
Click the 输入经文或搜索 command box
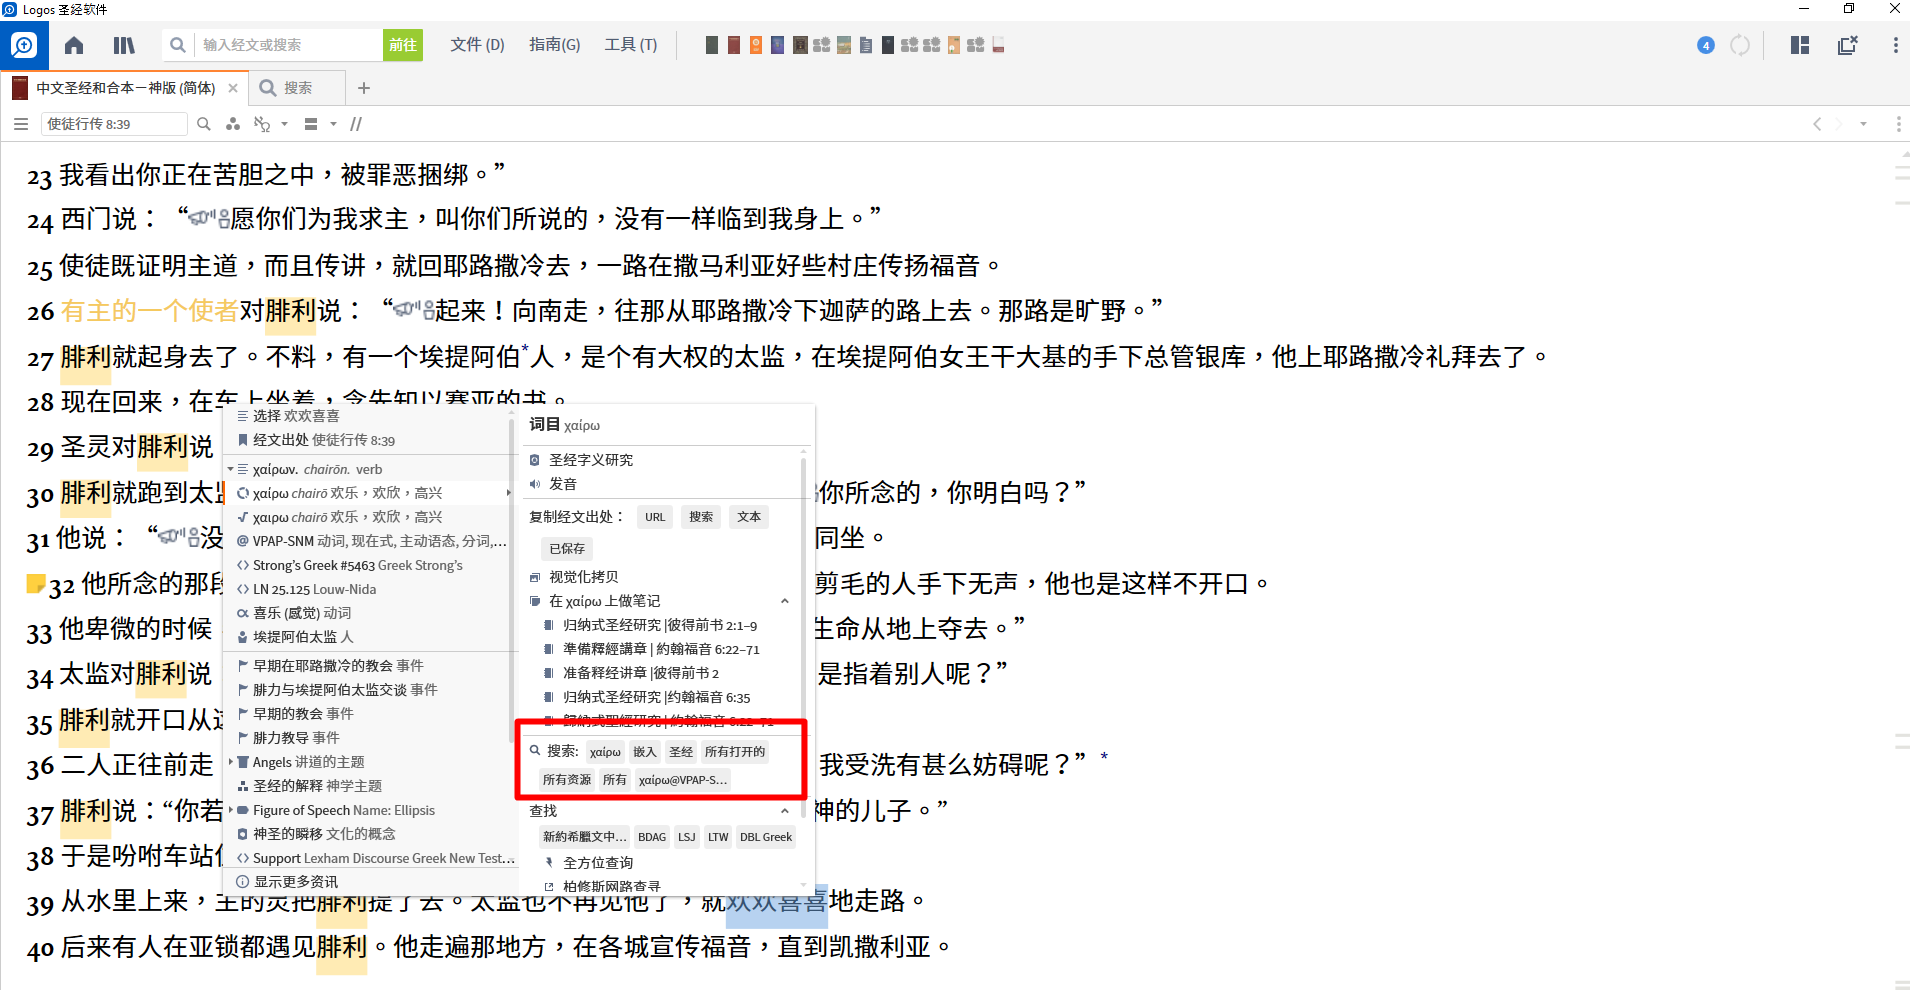tap(288, 45)
